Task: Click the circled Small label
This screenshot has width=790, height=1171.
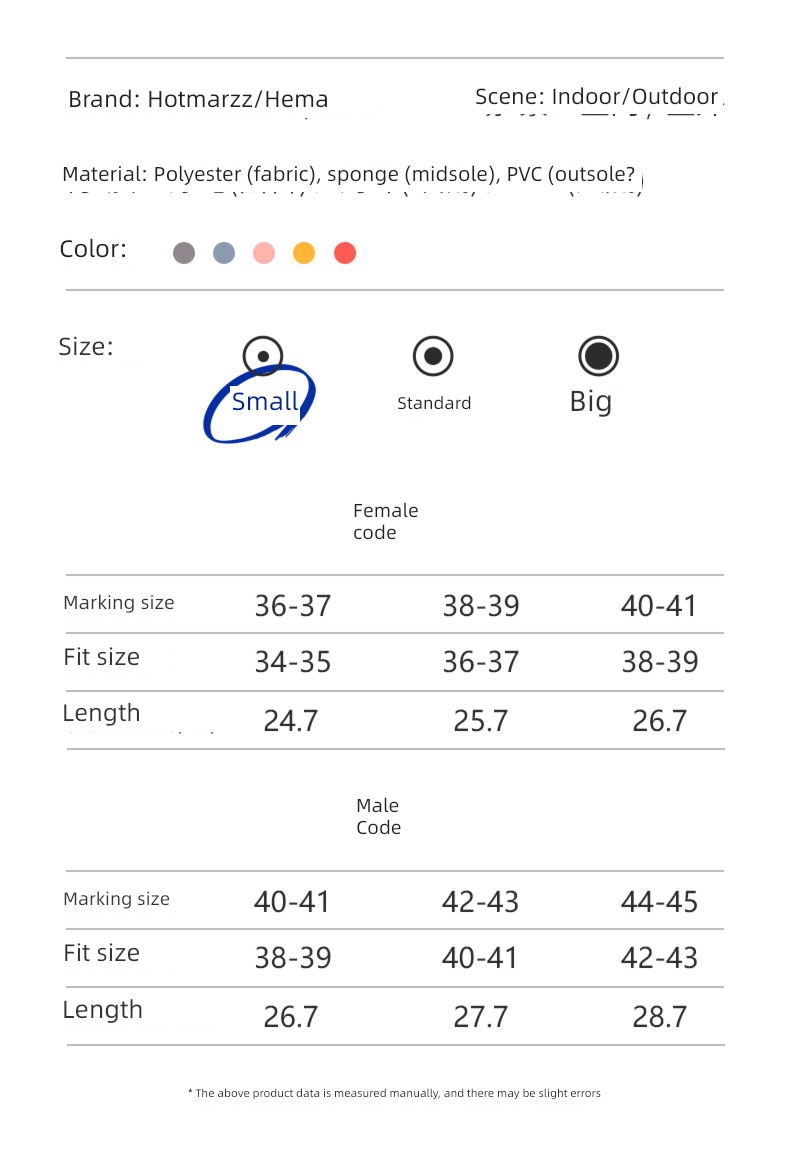Action: [x=264, y=402]
